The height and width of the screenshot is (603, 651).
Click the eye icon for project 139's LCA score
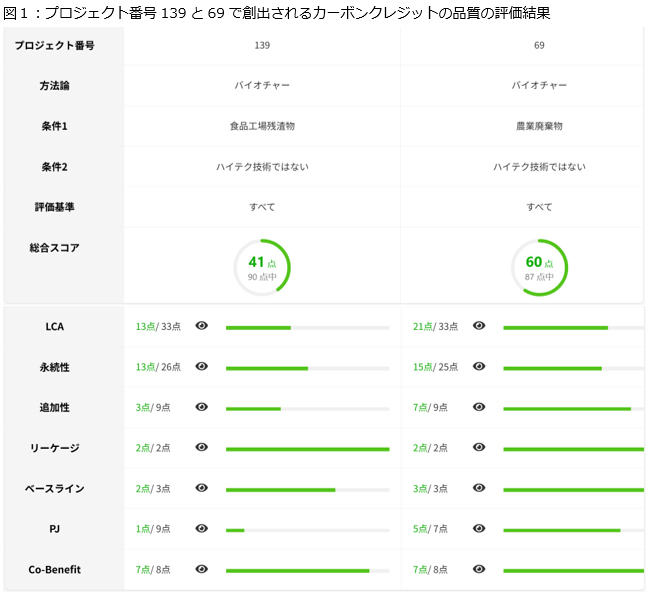coord(201,326)
